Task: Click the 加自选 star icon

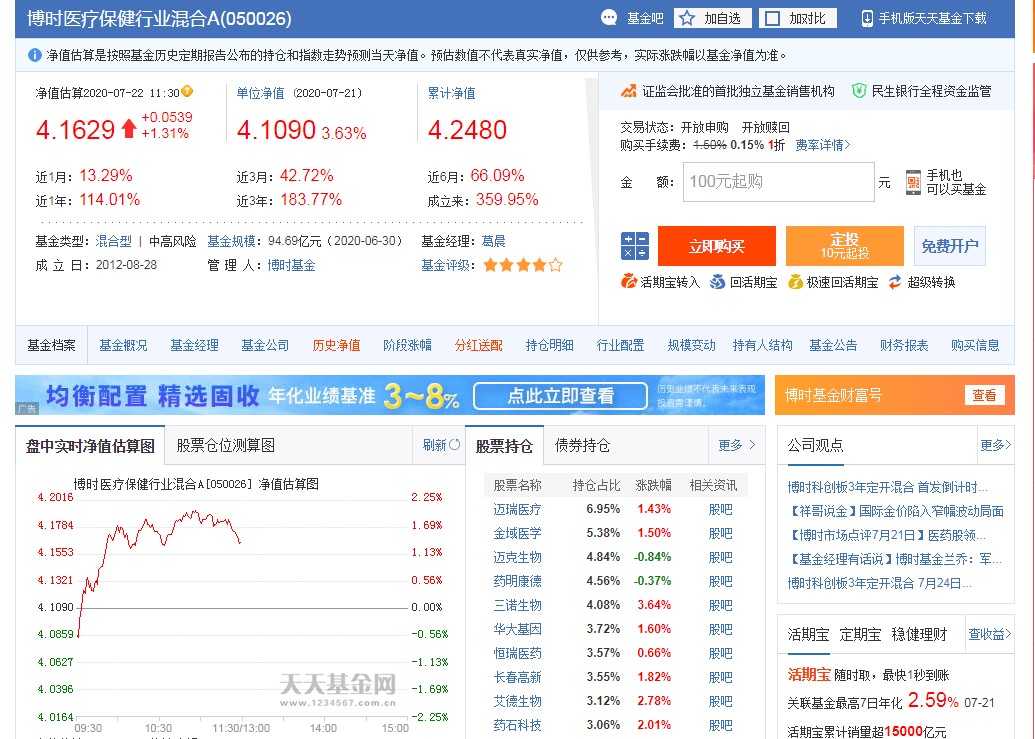Action: click(685, 17)
